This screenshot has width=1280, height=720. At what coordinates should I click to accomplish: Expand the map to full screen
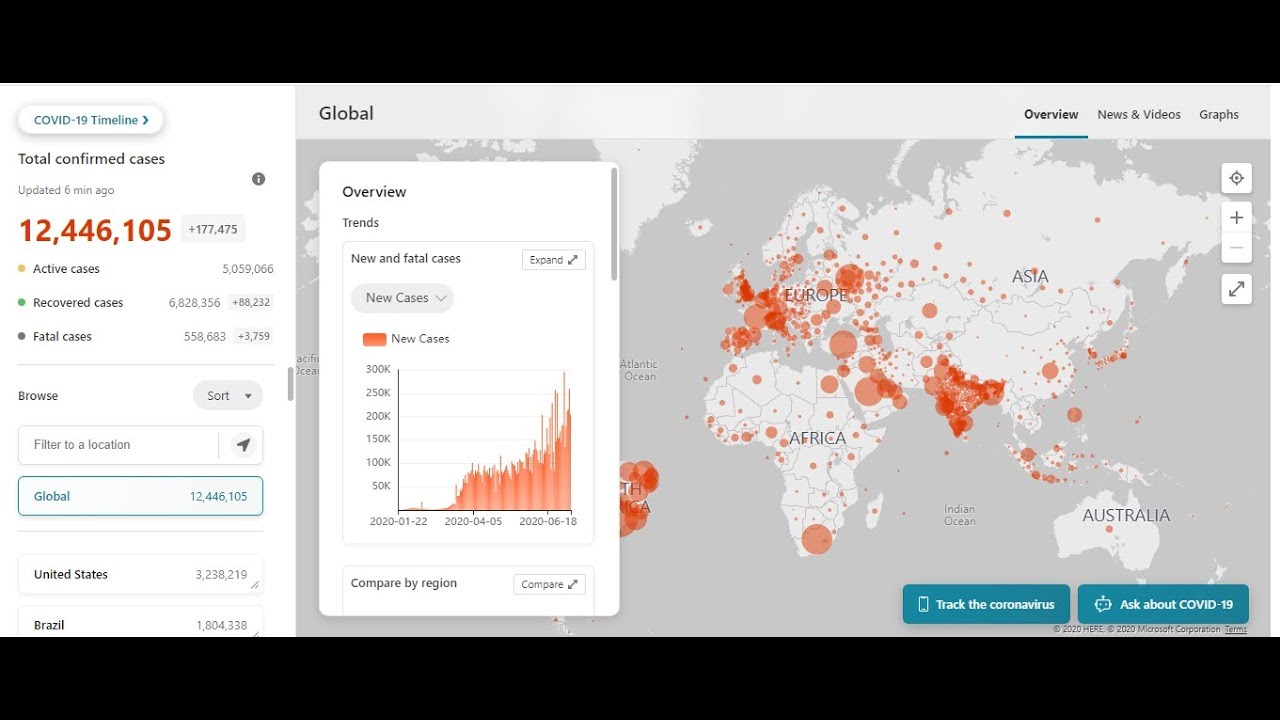click(x=1237, y=289)
